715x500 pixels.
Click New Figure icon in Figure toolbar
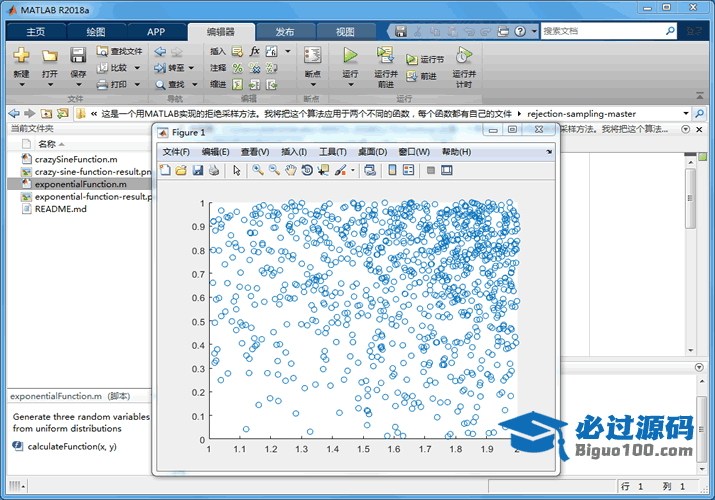165,170
